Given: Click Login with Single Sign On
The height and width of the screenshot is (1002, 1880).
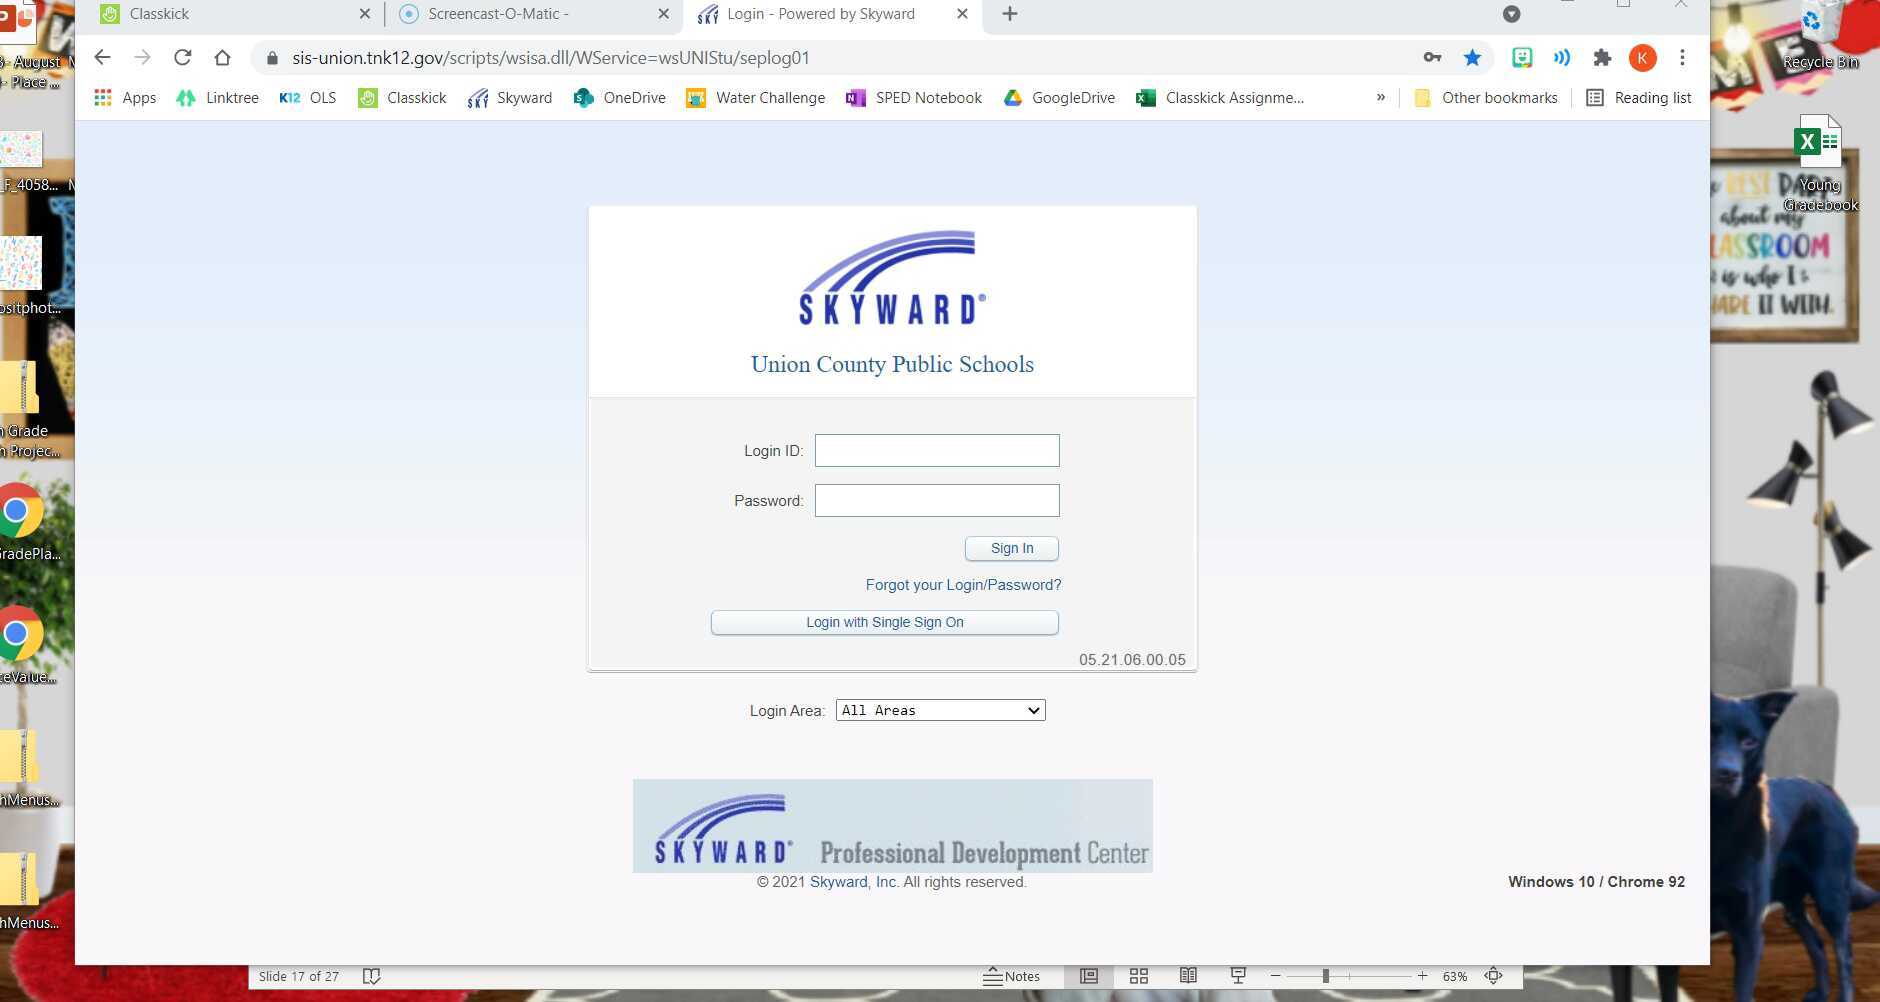Looking at the screenshot, I should pyautogui.click(x=885, y=622).
